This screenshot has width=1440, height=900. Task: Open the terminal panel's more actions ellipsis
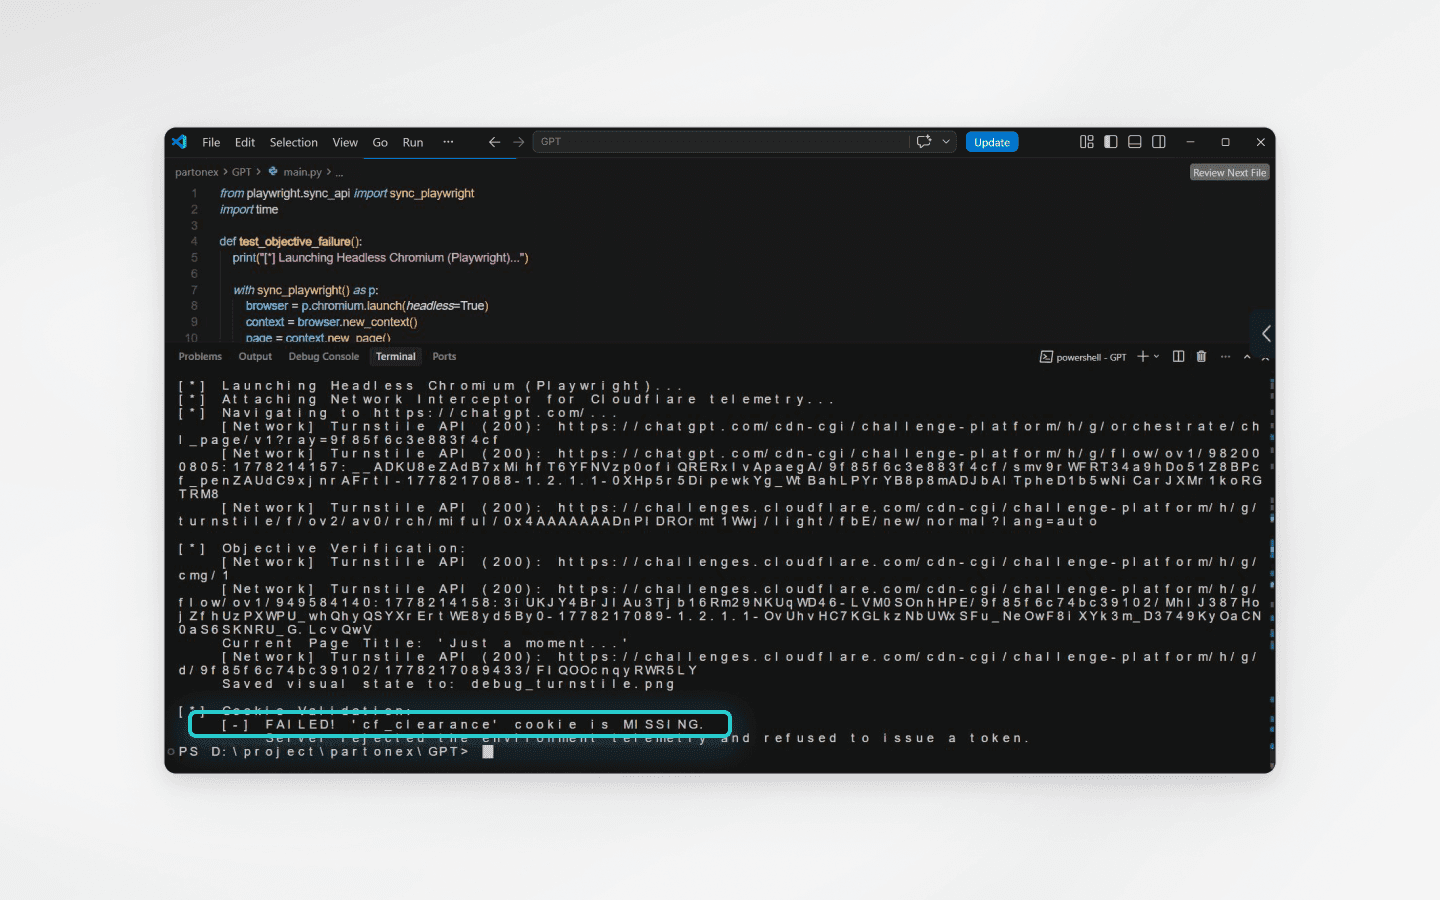tap(1225, 357)
